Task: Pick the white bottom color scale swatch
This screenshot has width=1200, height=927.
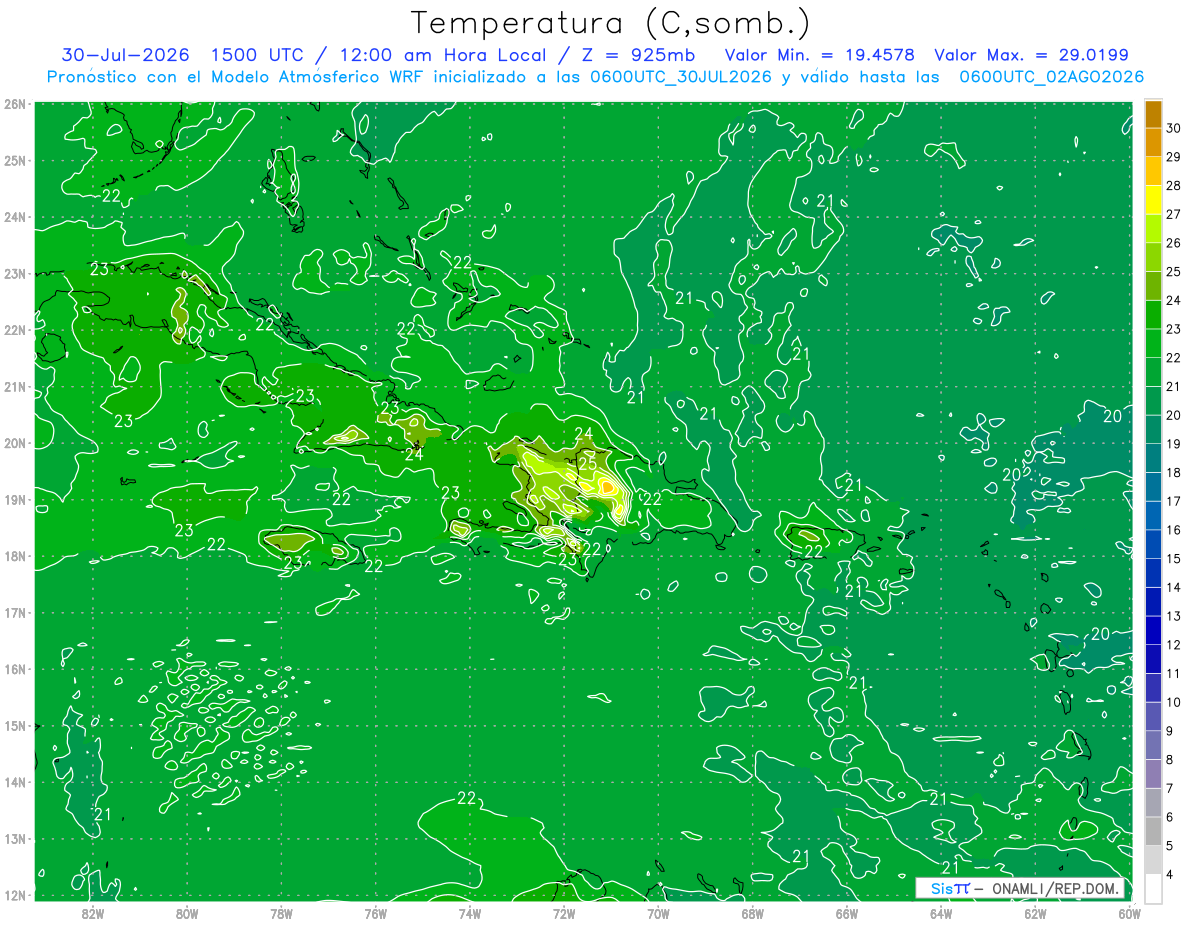Action: tap(1153, 887)
